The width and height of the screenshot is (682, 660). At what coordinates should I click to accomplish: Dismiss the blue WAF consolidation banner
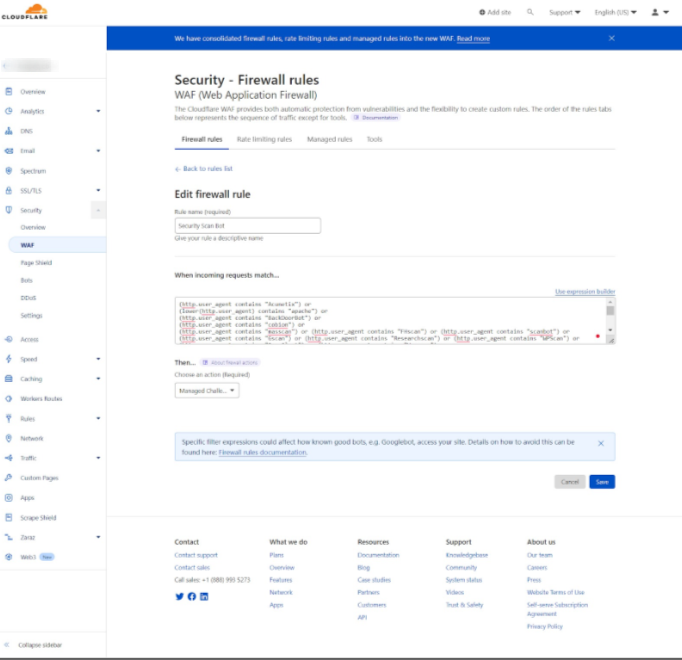pos(612,38)
